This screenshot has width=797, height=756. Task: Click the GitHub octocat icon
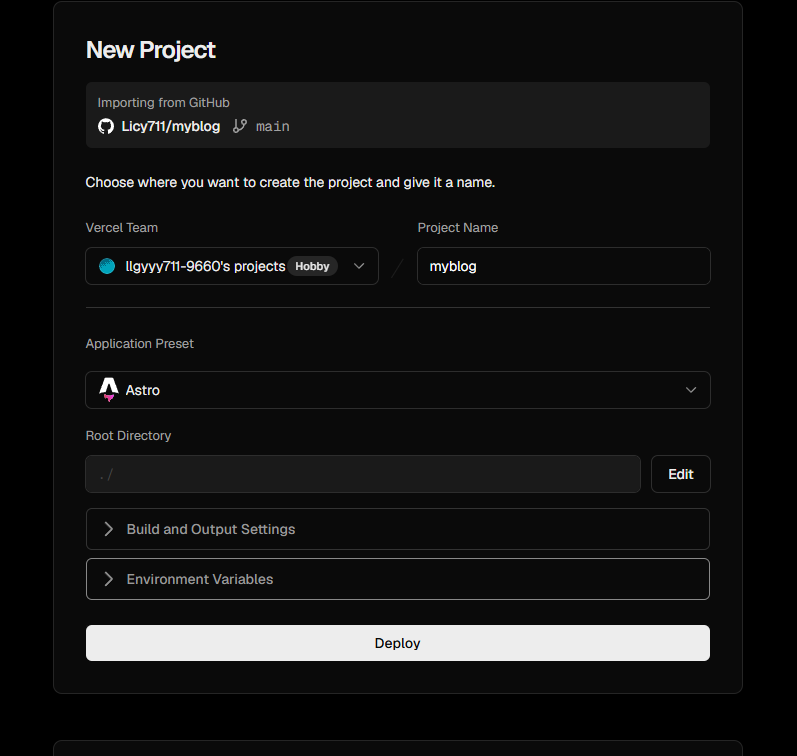[x=106, y=126]
